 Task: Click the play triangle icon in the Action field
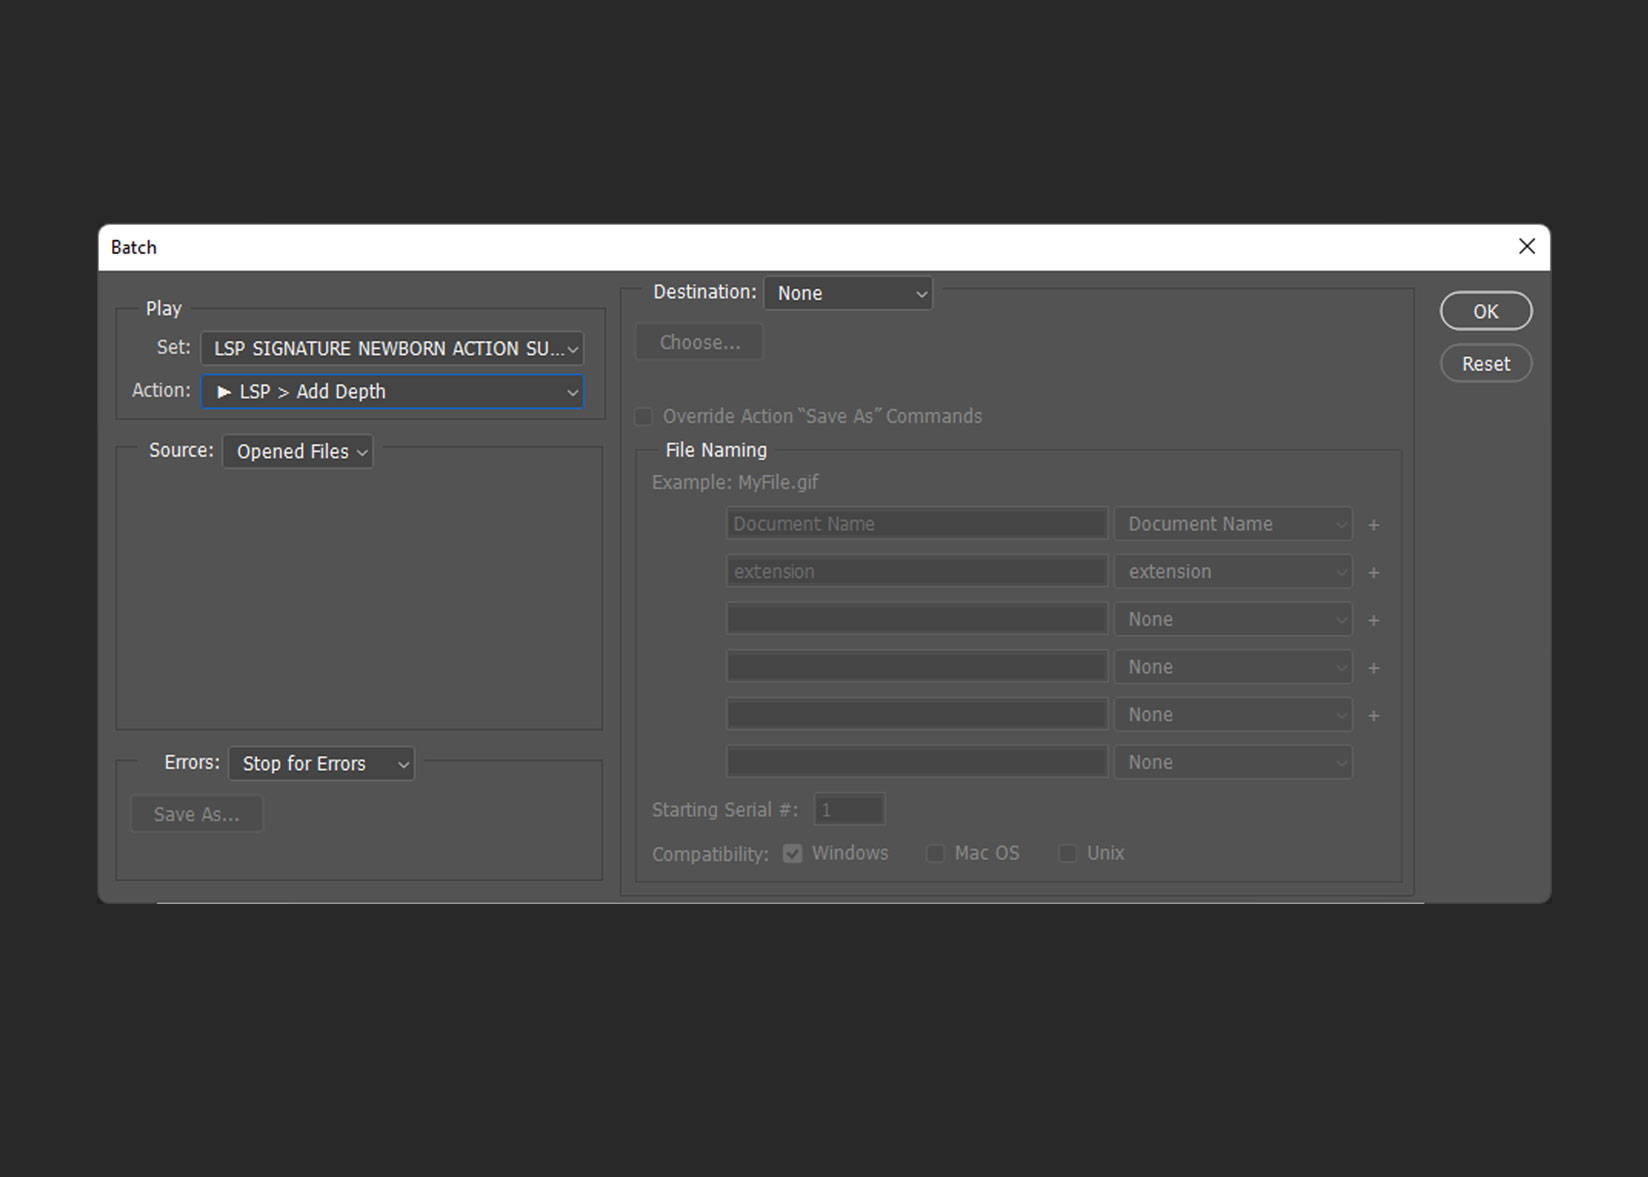click(224, 392)
